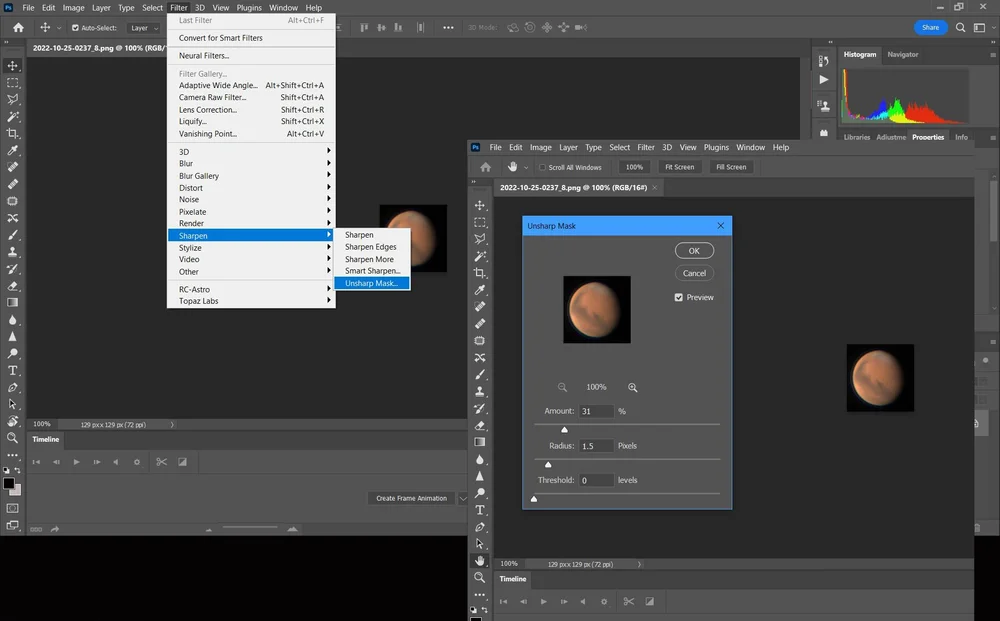Click Cancel in the Unsharp Mask dialog

(694, 273)
